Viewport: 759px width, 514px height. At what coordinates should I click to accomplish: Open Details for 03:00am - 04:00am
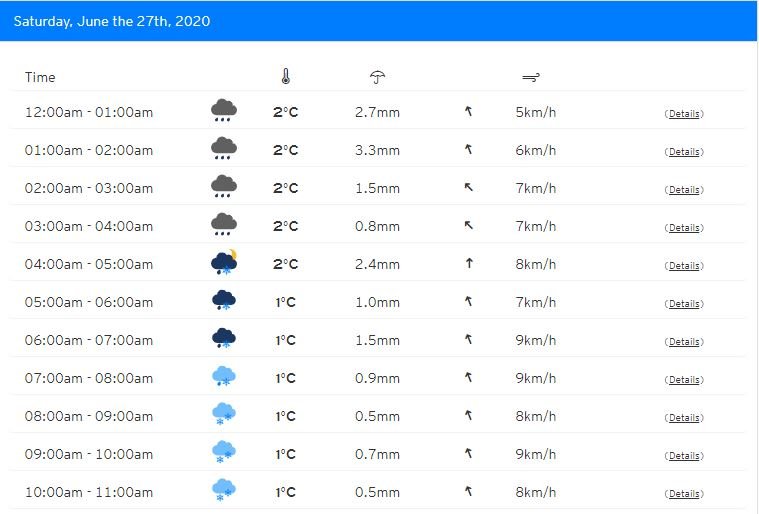[683, 228]
